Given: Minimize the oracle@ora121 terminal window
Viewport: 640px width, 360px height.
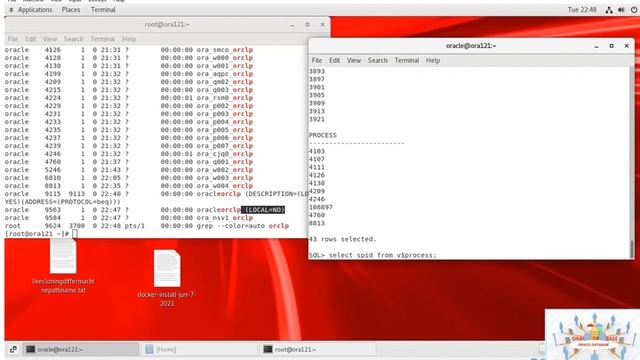Looking at the screenshot, I should tap(596, 46).
